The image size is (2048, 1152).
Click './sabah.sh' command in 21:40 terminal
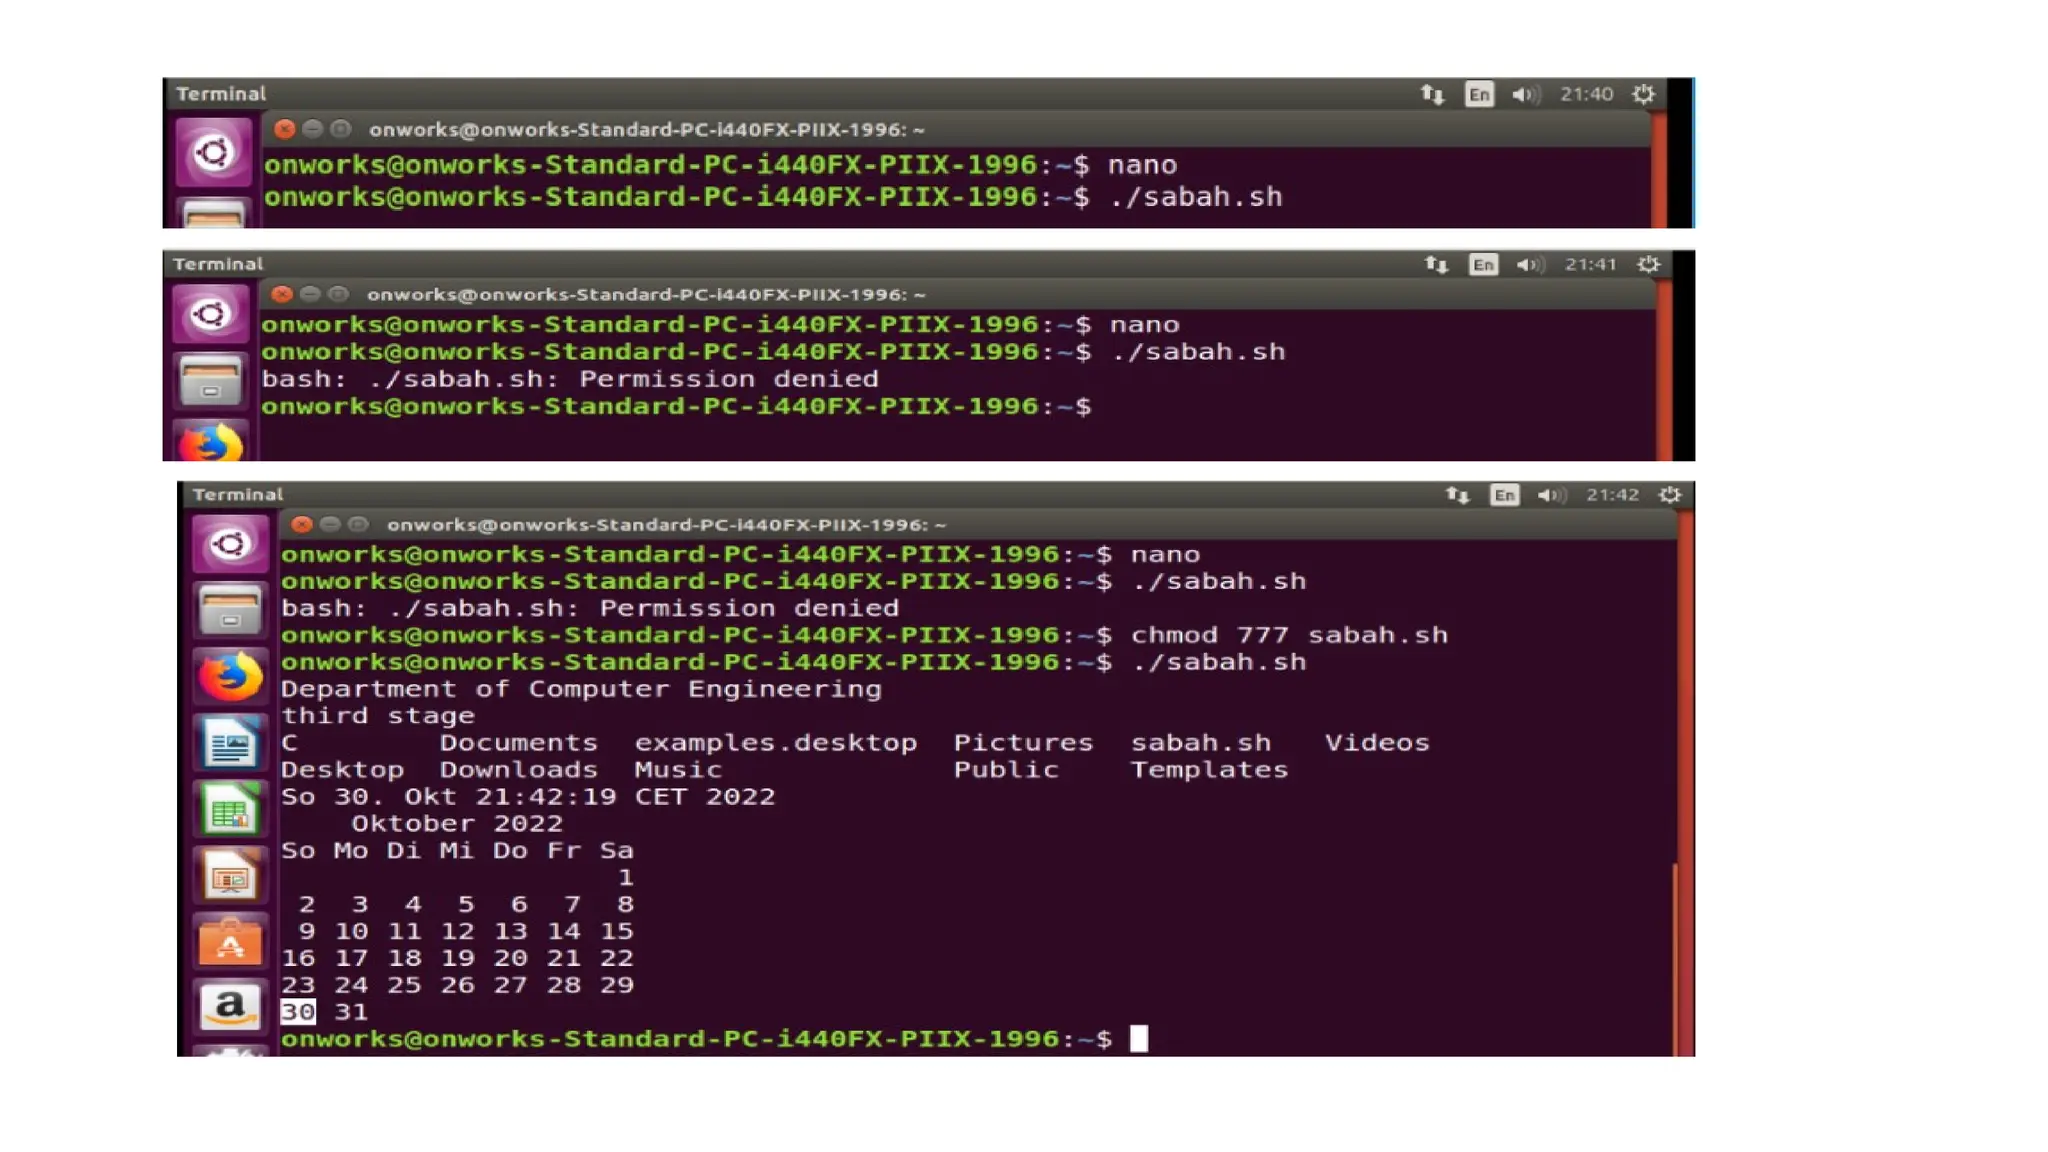click(x=1196, y=197)
